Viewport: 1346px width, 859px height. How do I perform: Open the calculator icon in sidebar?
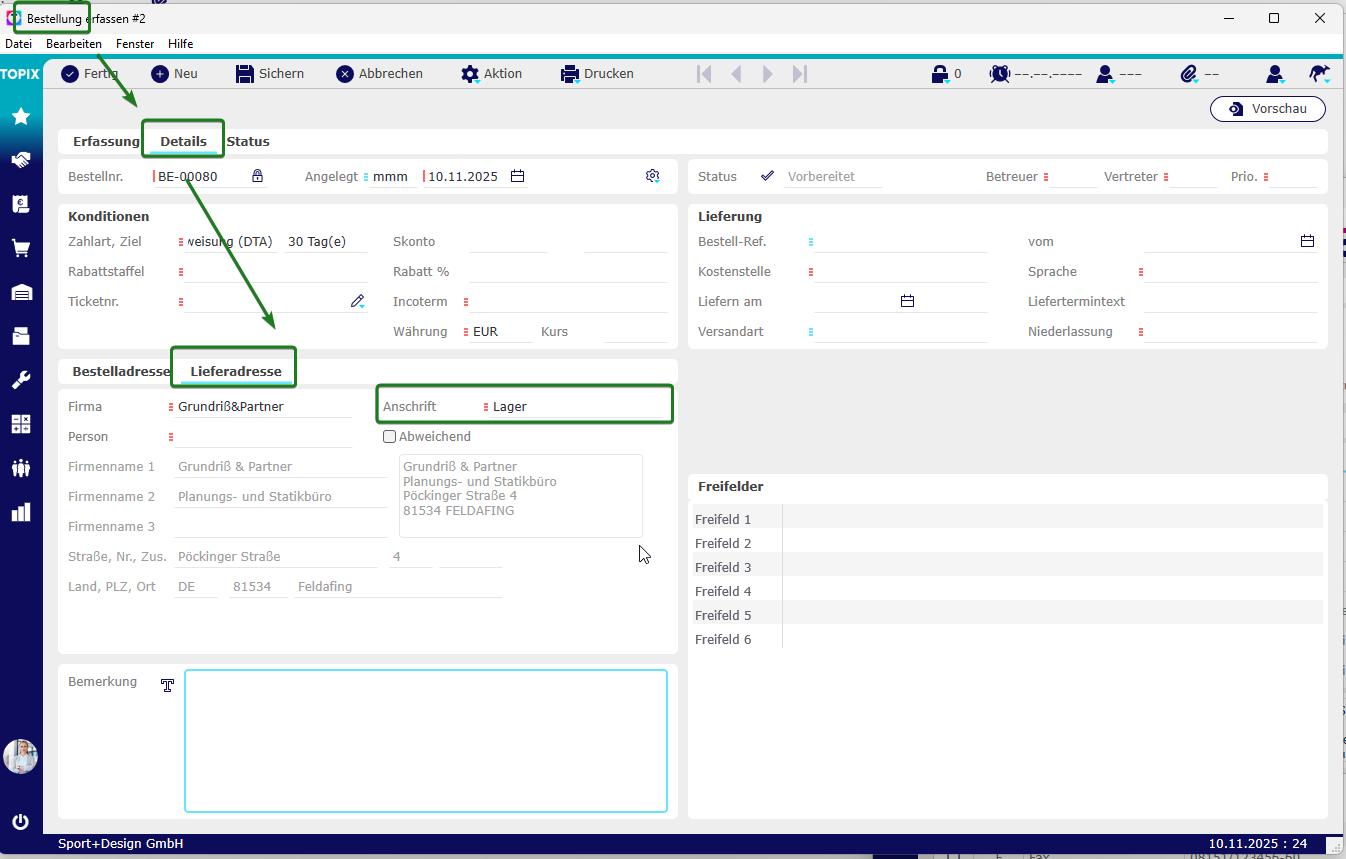coord(20,424)
